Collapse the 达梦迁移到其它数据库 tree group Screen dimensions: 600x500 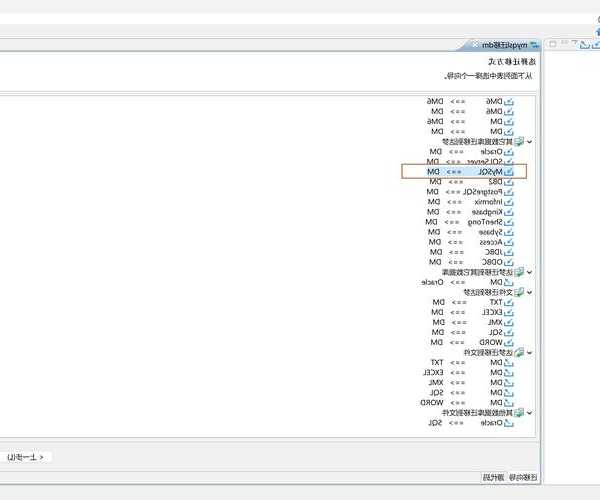coord(530,272)
